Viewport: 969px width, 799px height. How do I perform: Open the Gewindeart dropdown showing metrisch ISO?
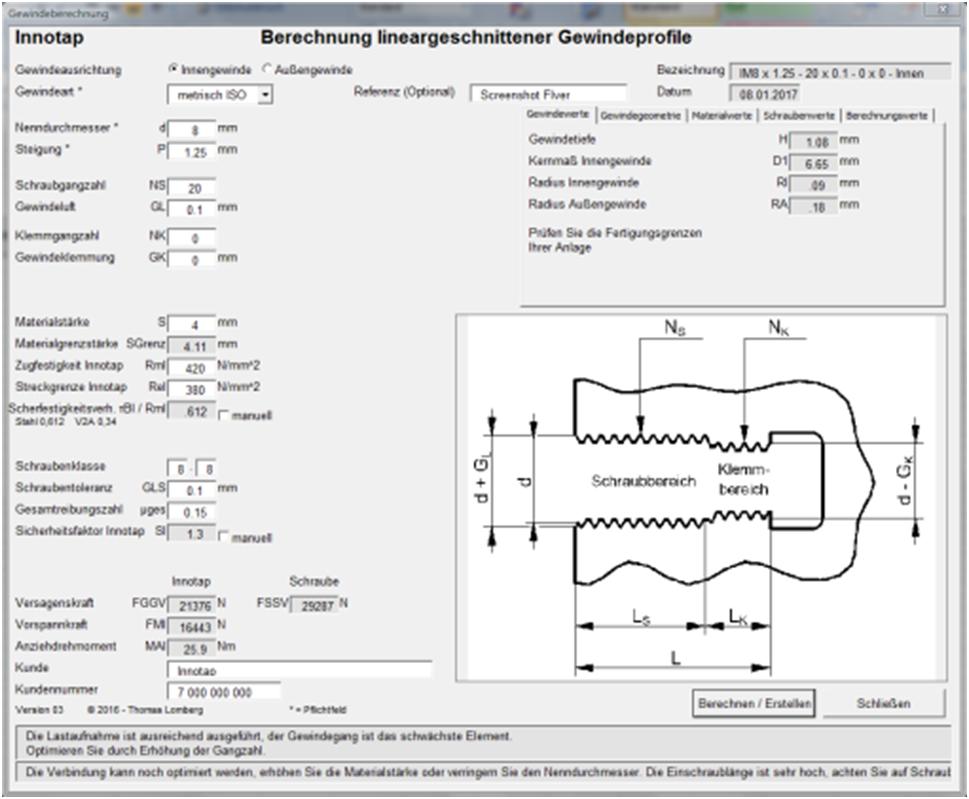(265, 95)
